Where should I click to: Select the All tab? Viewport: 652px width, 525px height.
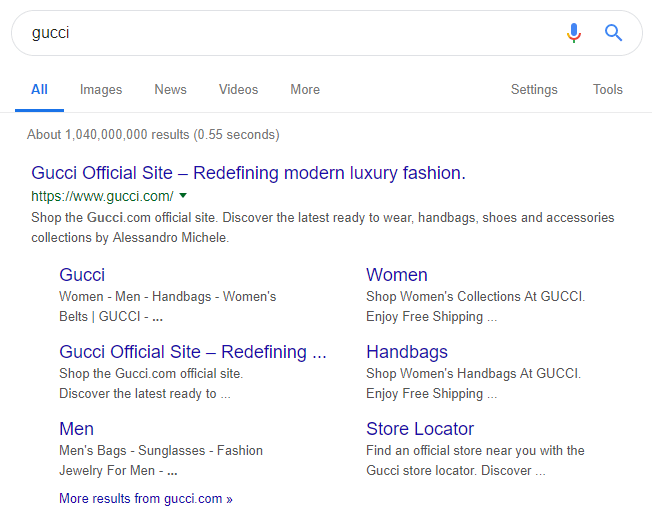pos(40,89)
